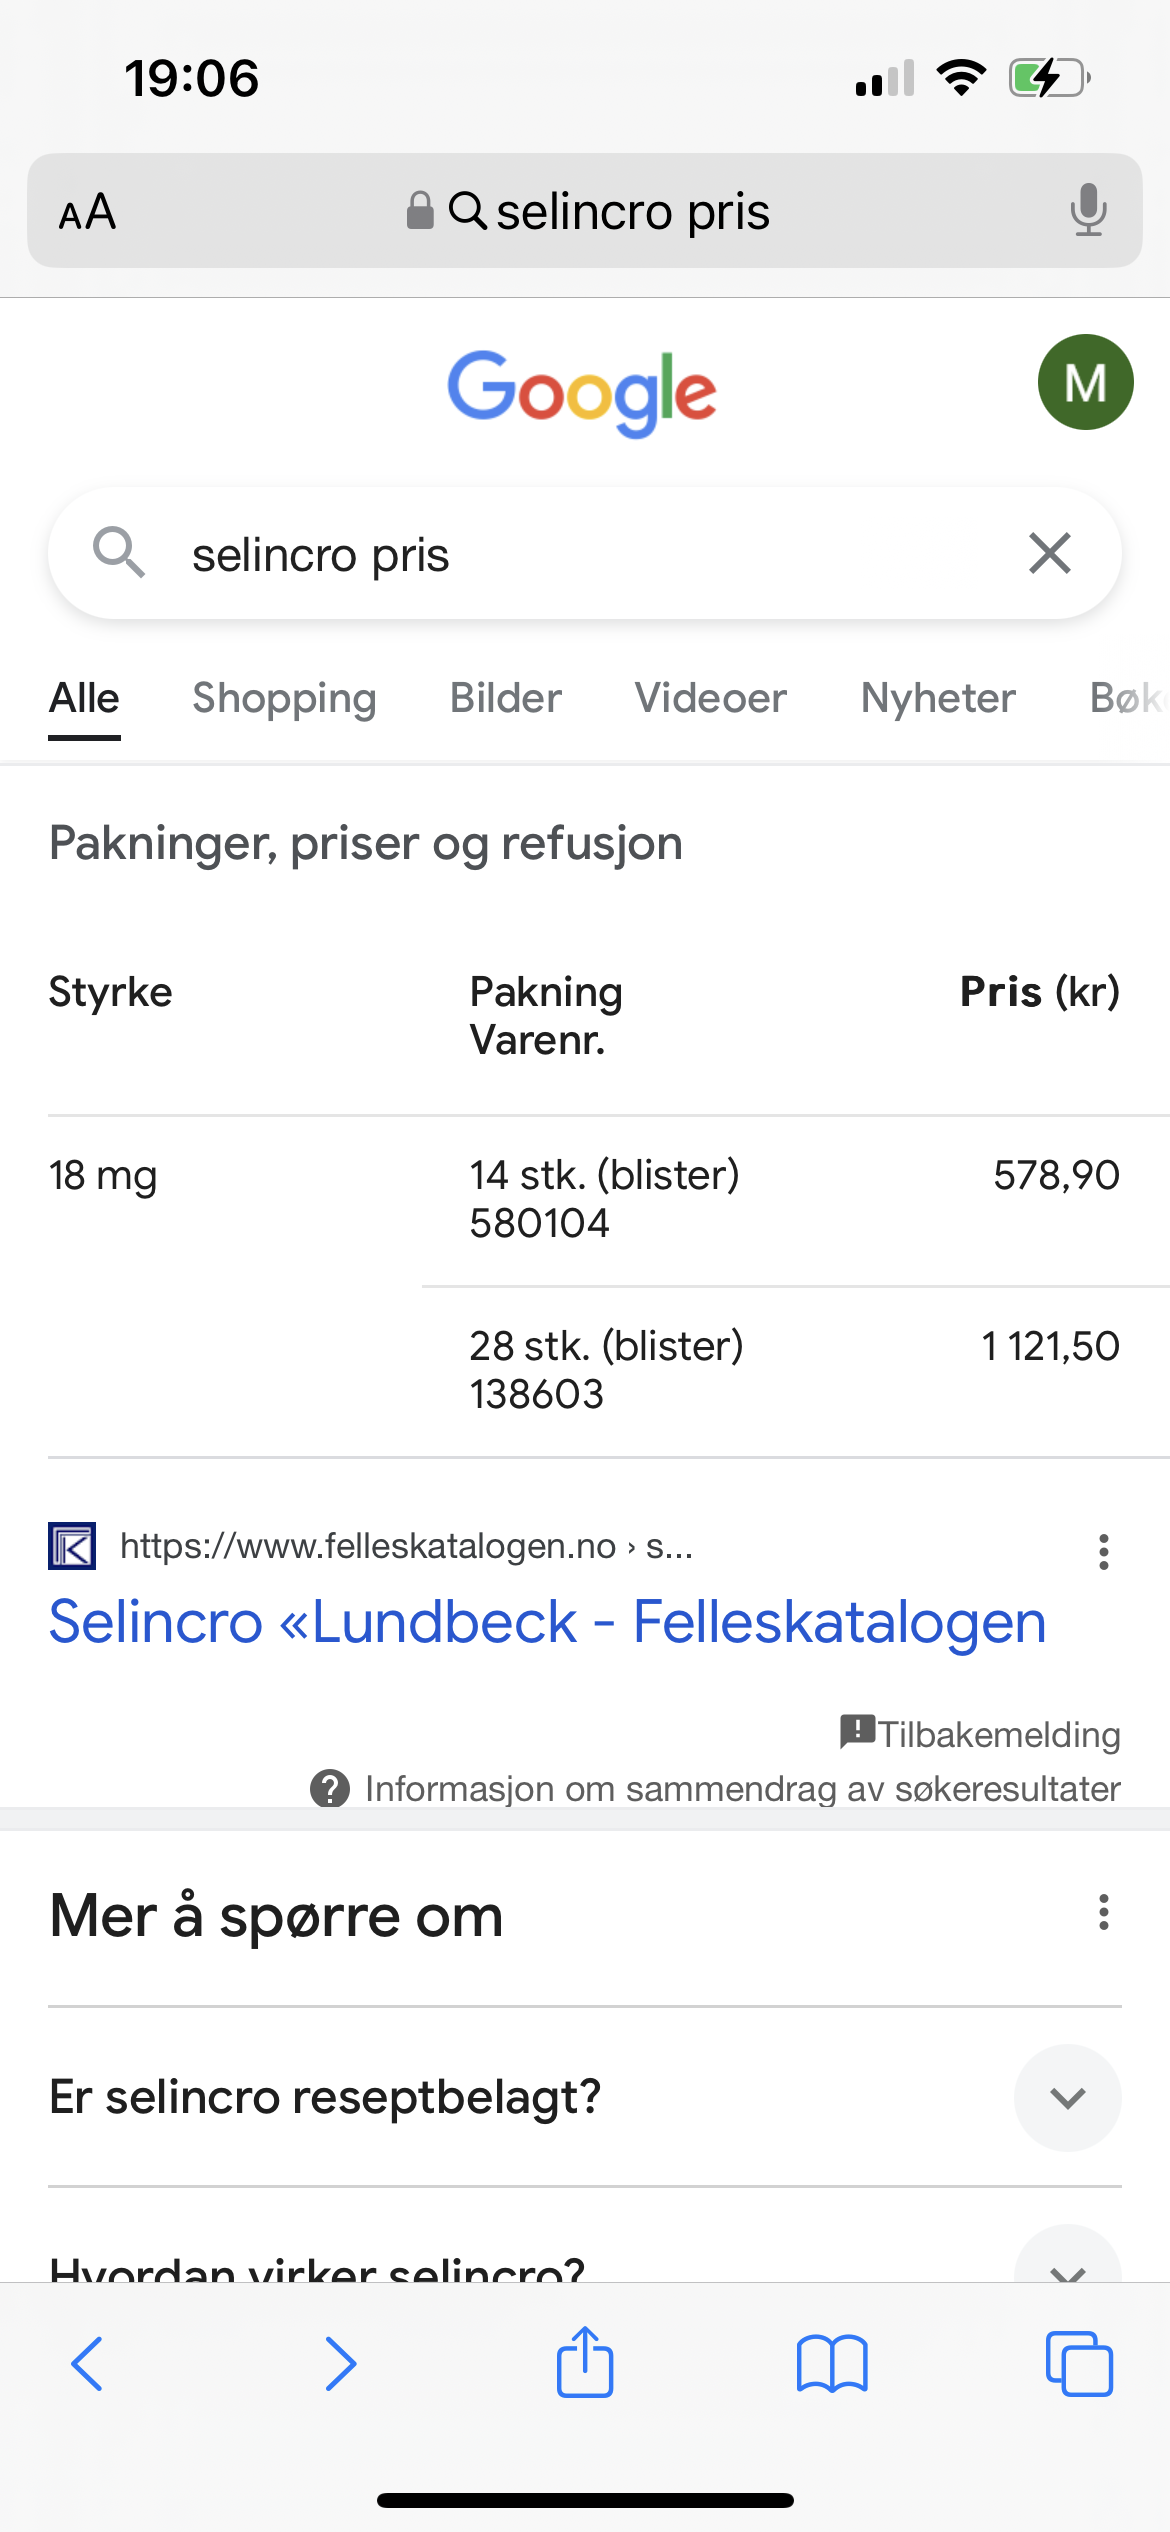Image resolution: width=1170 pixels, height=2532 pixels.
Task: Show open tabs in Safari
Action: pyautogui.click(x=1078, y=2364)
